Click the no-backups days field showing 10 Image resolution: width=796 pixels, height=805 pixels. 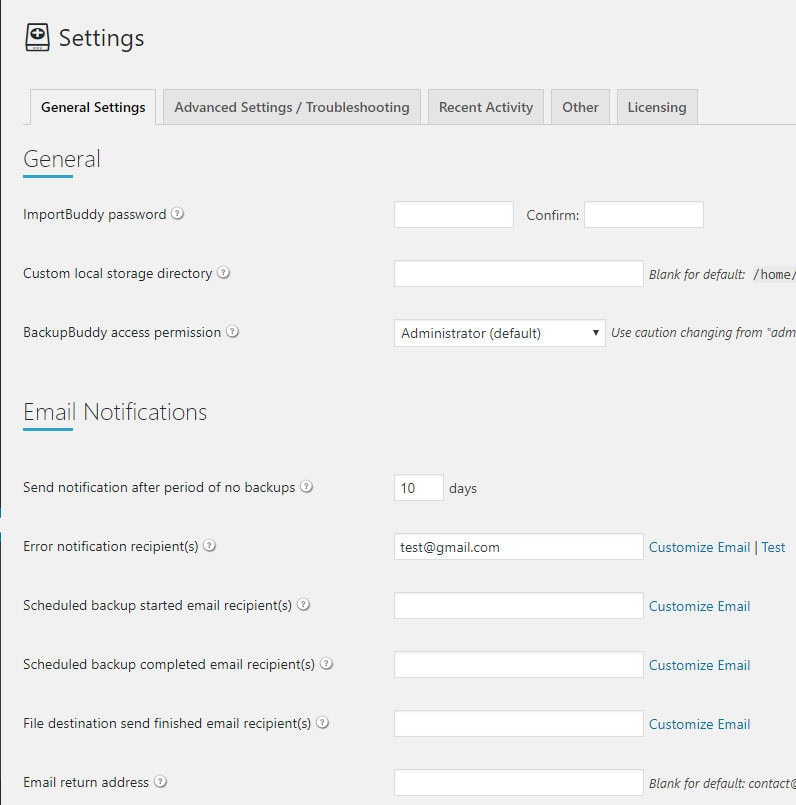[x=419, y=488]
